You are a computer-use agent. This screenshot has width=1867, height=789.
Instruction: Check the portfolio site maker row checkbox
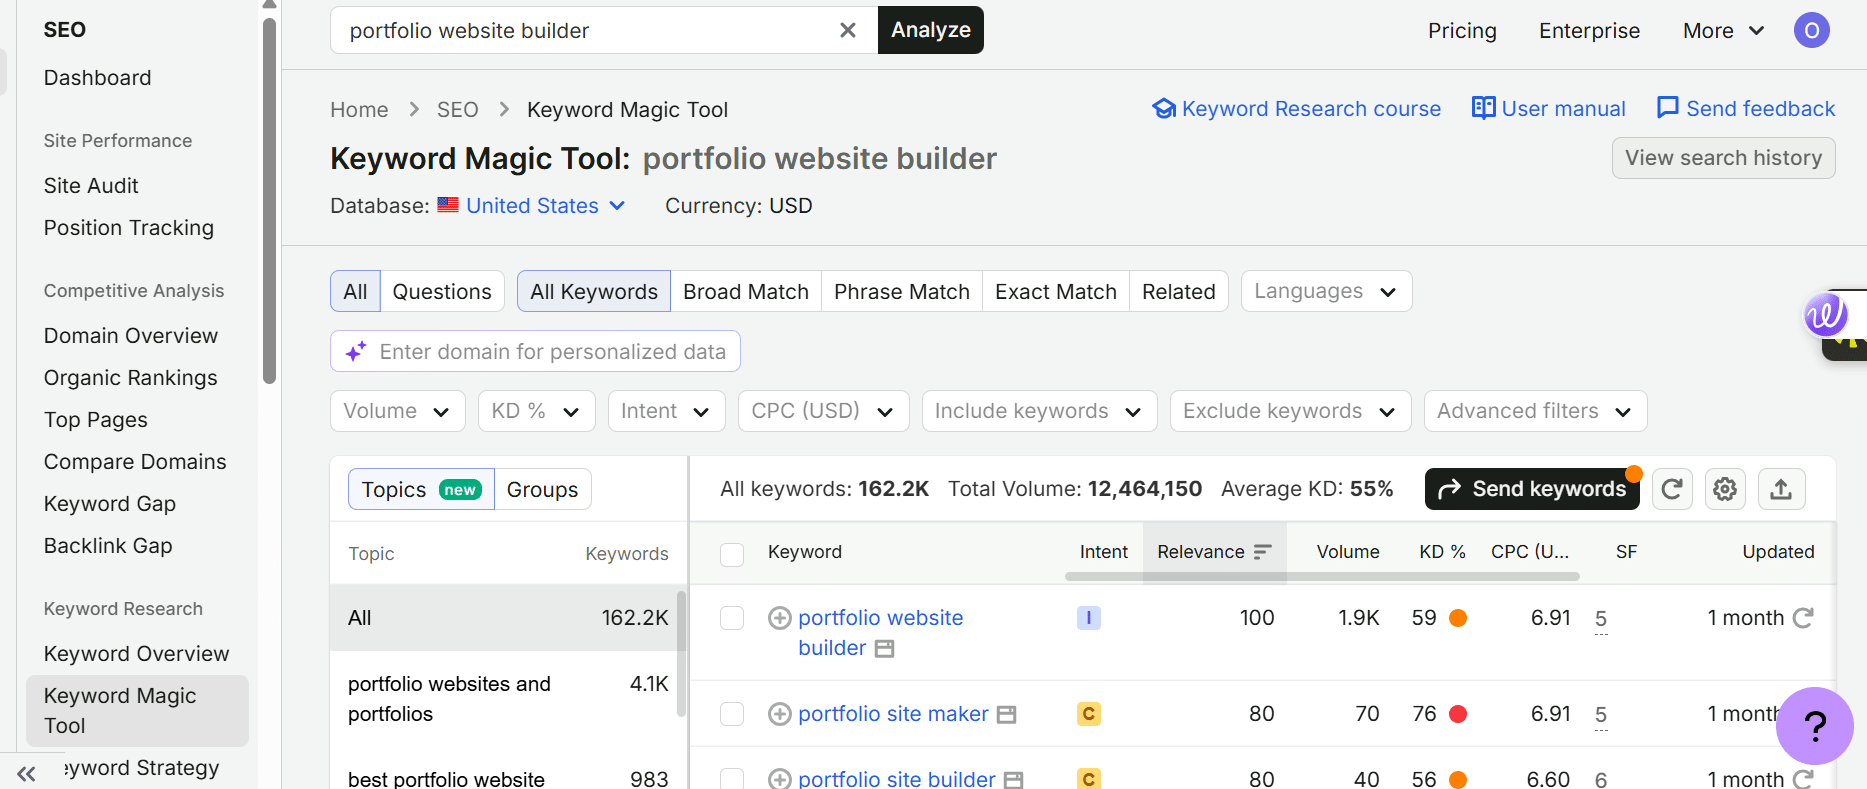click(x=732, y=714)
